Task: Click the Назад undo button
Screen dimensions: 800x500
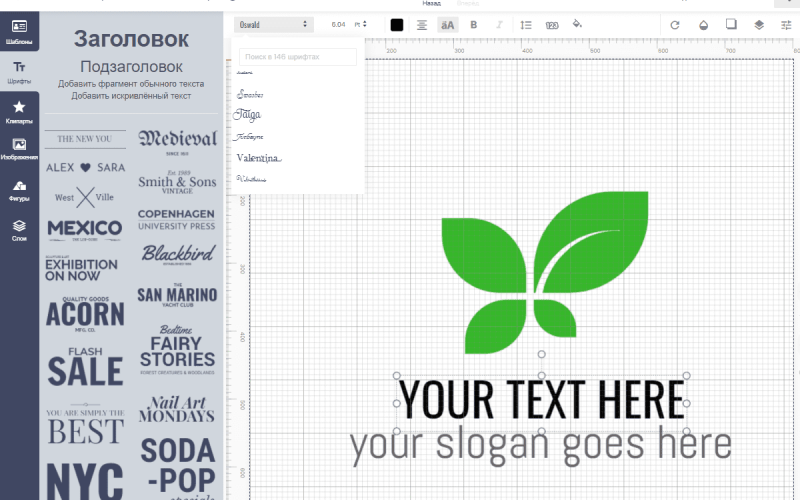Action: point(432,3)
